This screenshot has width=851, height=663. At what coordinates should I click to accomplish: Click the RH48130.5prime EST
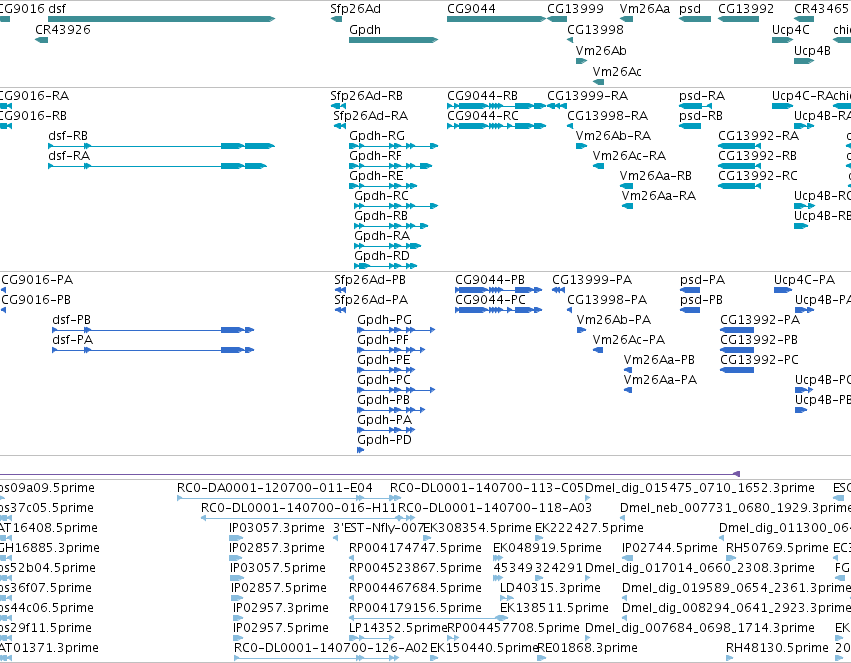coord(730,658)
